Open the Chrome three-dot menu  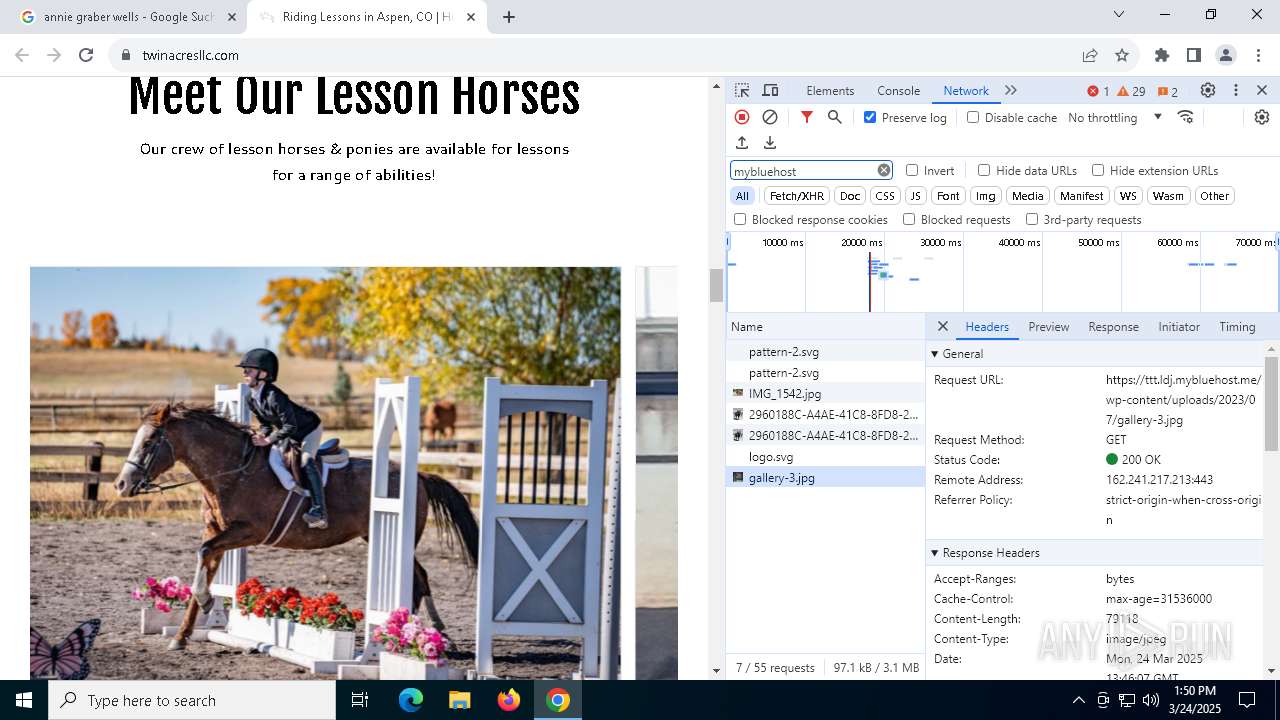[1257, 55]
